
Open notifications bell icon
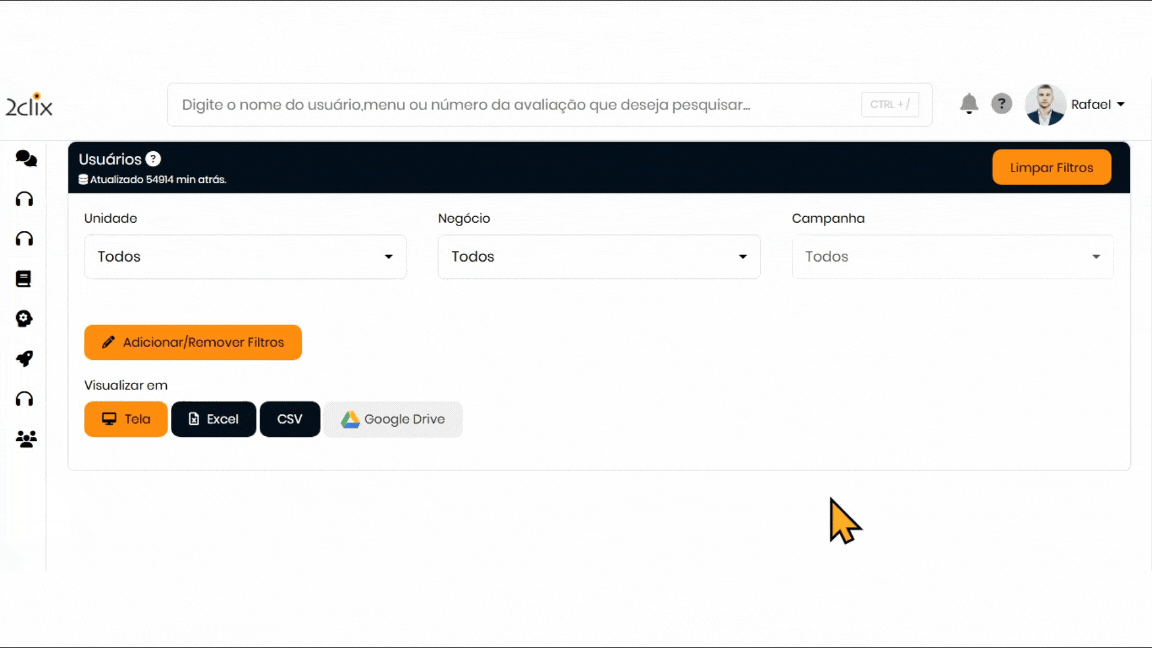click(x=968, y=104)
